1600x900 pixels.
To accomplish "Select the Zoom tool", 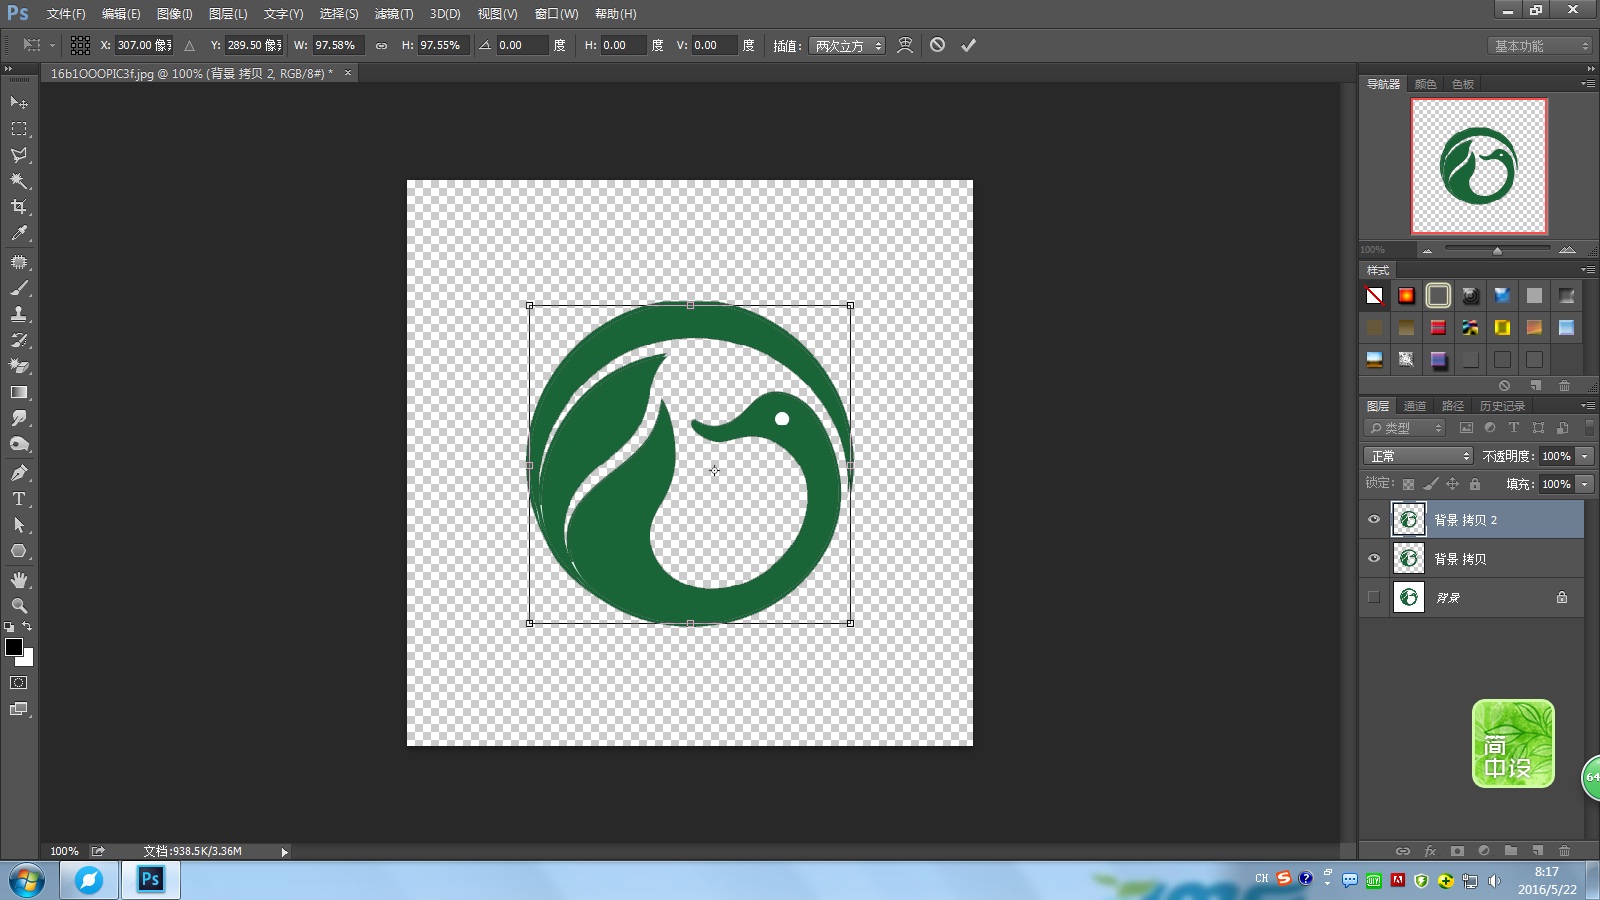I will [x=19, y=606].
